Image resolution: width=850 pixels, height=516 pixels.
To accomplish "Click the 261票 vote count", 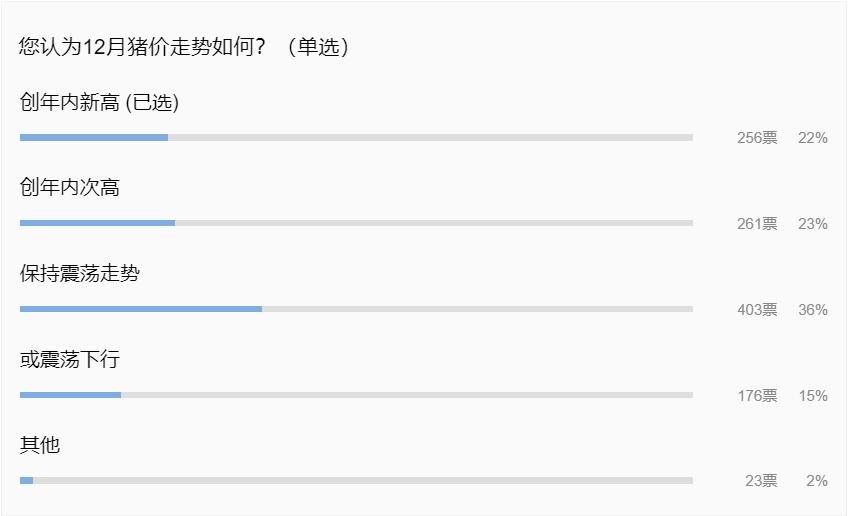I will 757,224.
